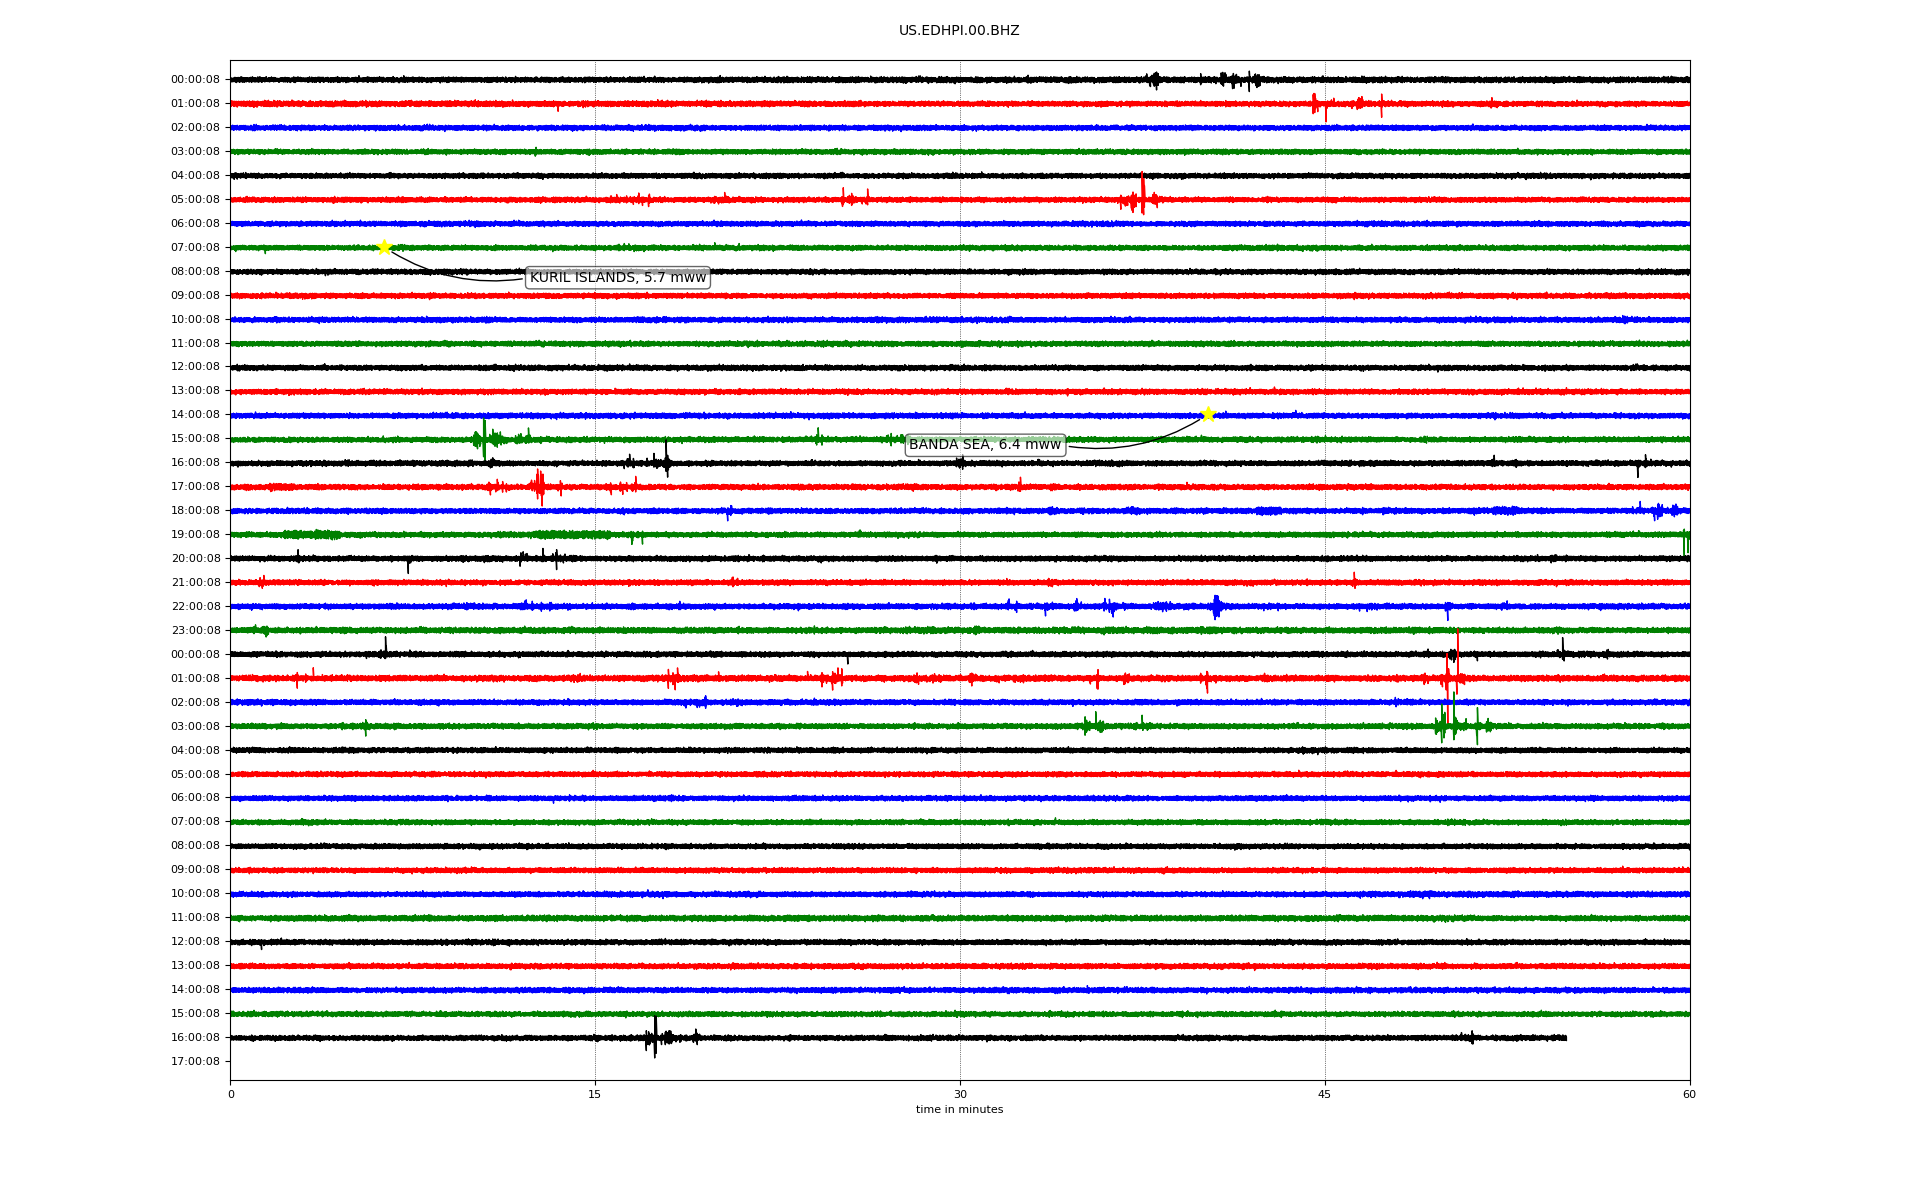Viewport: 1920px width, 1200px height.
Task: Click the BANDA SEA, 6.4 mww annotation box
Action: [x=984, y=445]
